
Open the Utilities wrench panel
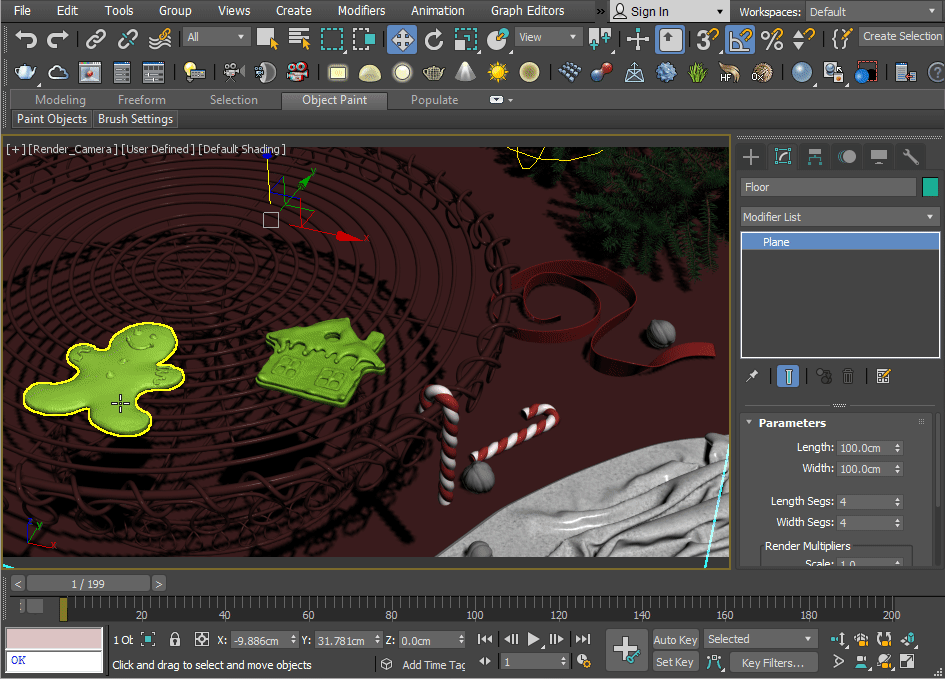coord(910,157)
